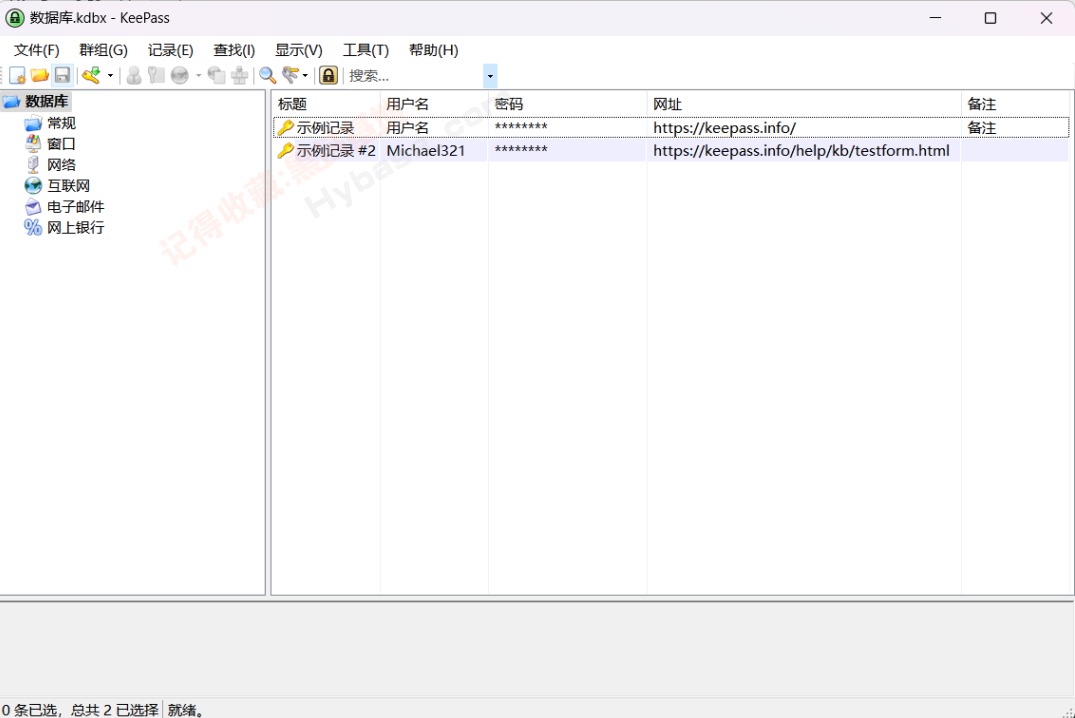Sort by the 密码 column header
The width and height of the screenshot is (1075, 718).
[568, 104]
